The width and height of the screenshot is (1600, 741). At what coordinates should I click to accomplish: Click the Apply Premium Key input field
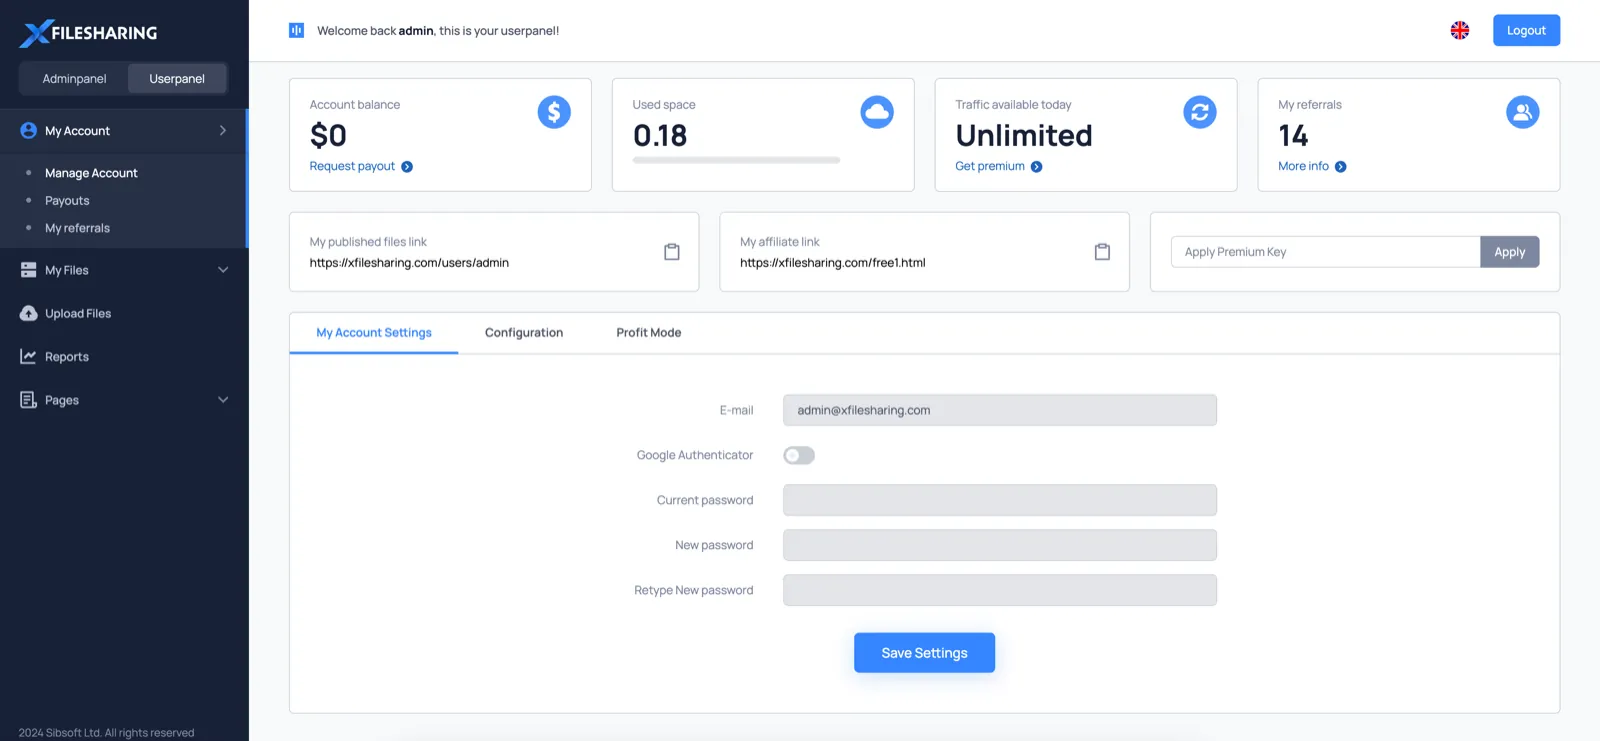(x=1325, y=252)
